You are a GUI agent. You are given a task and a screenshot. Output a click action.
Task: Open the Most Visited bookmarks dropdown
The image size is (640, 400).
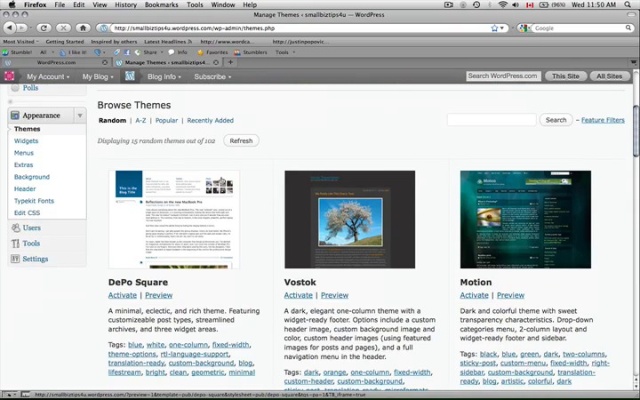click(x=20, y=42)
